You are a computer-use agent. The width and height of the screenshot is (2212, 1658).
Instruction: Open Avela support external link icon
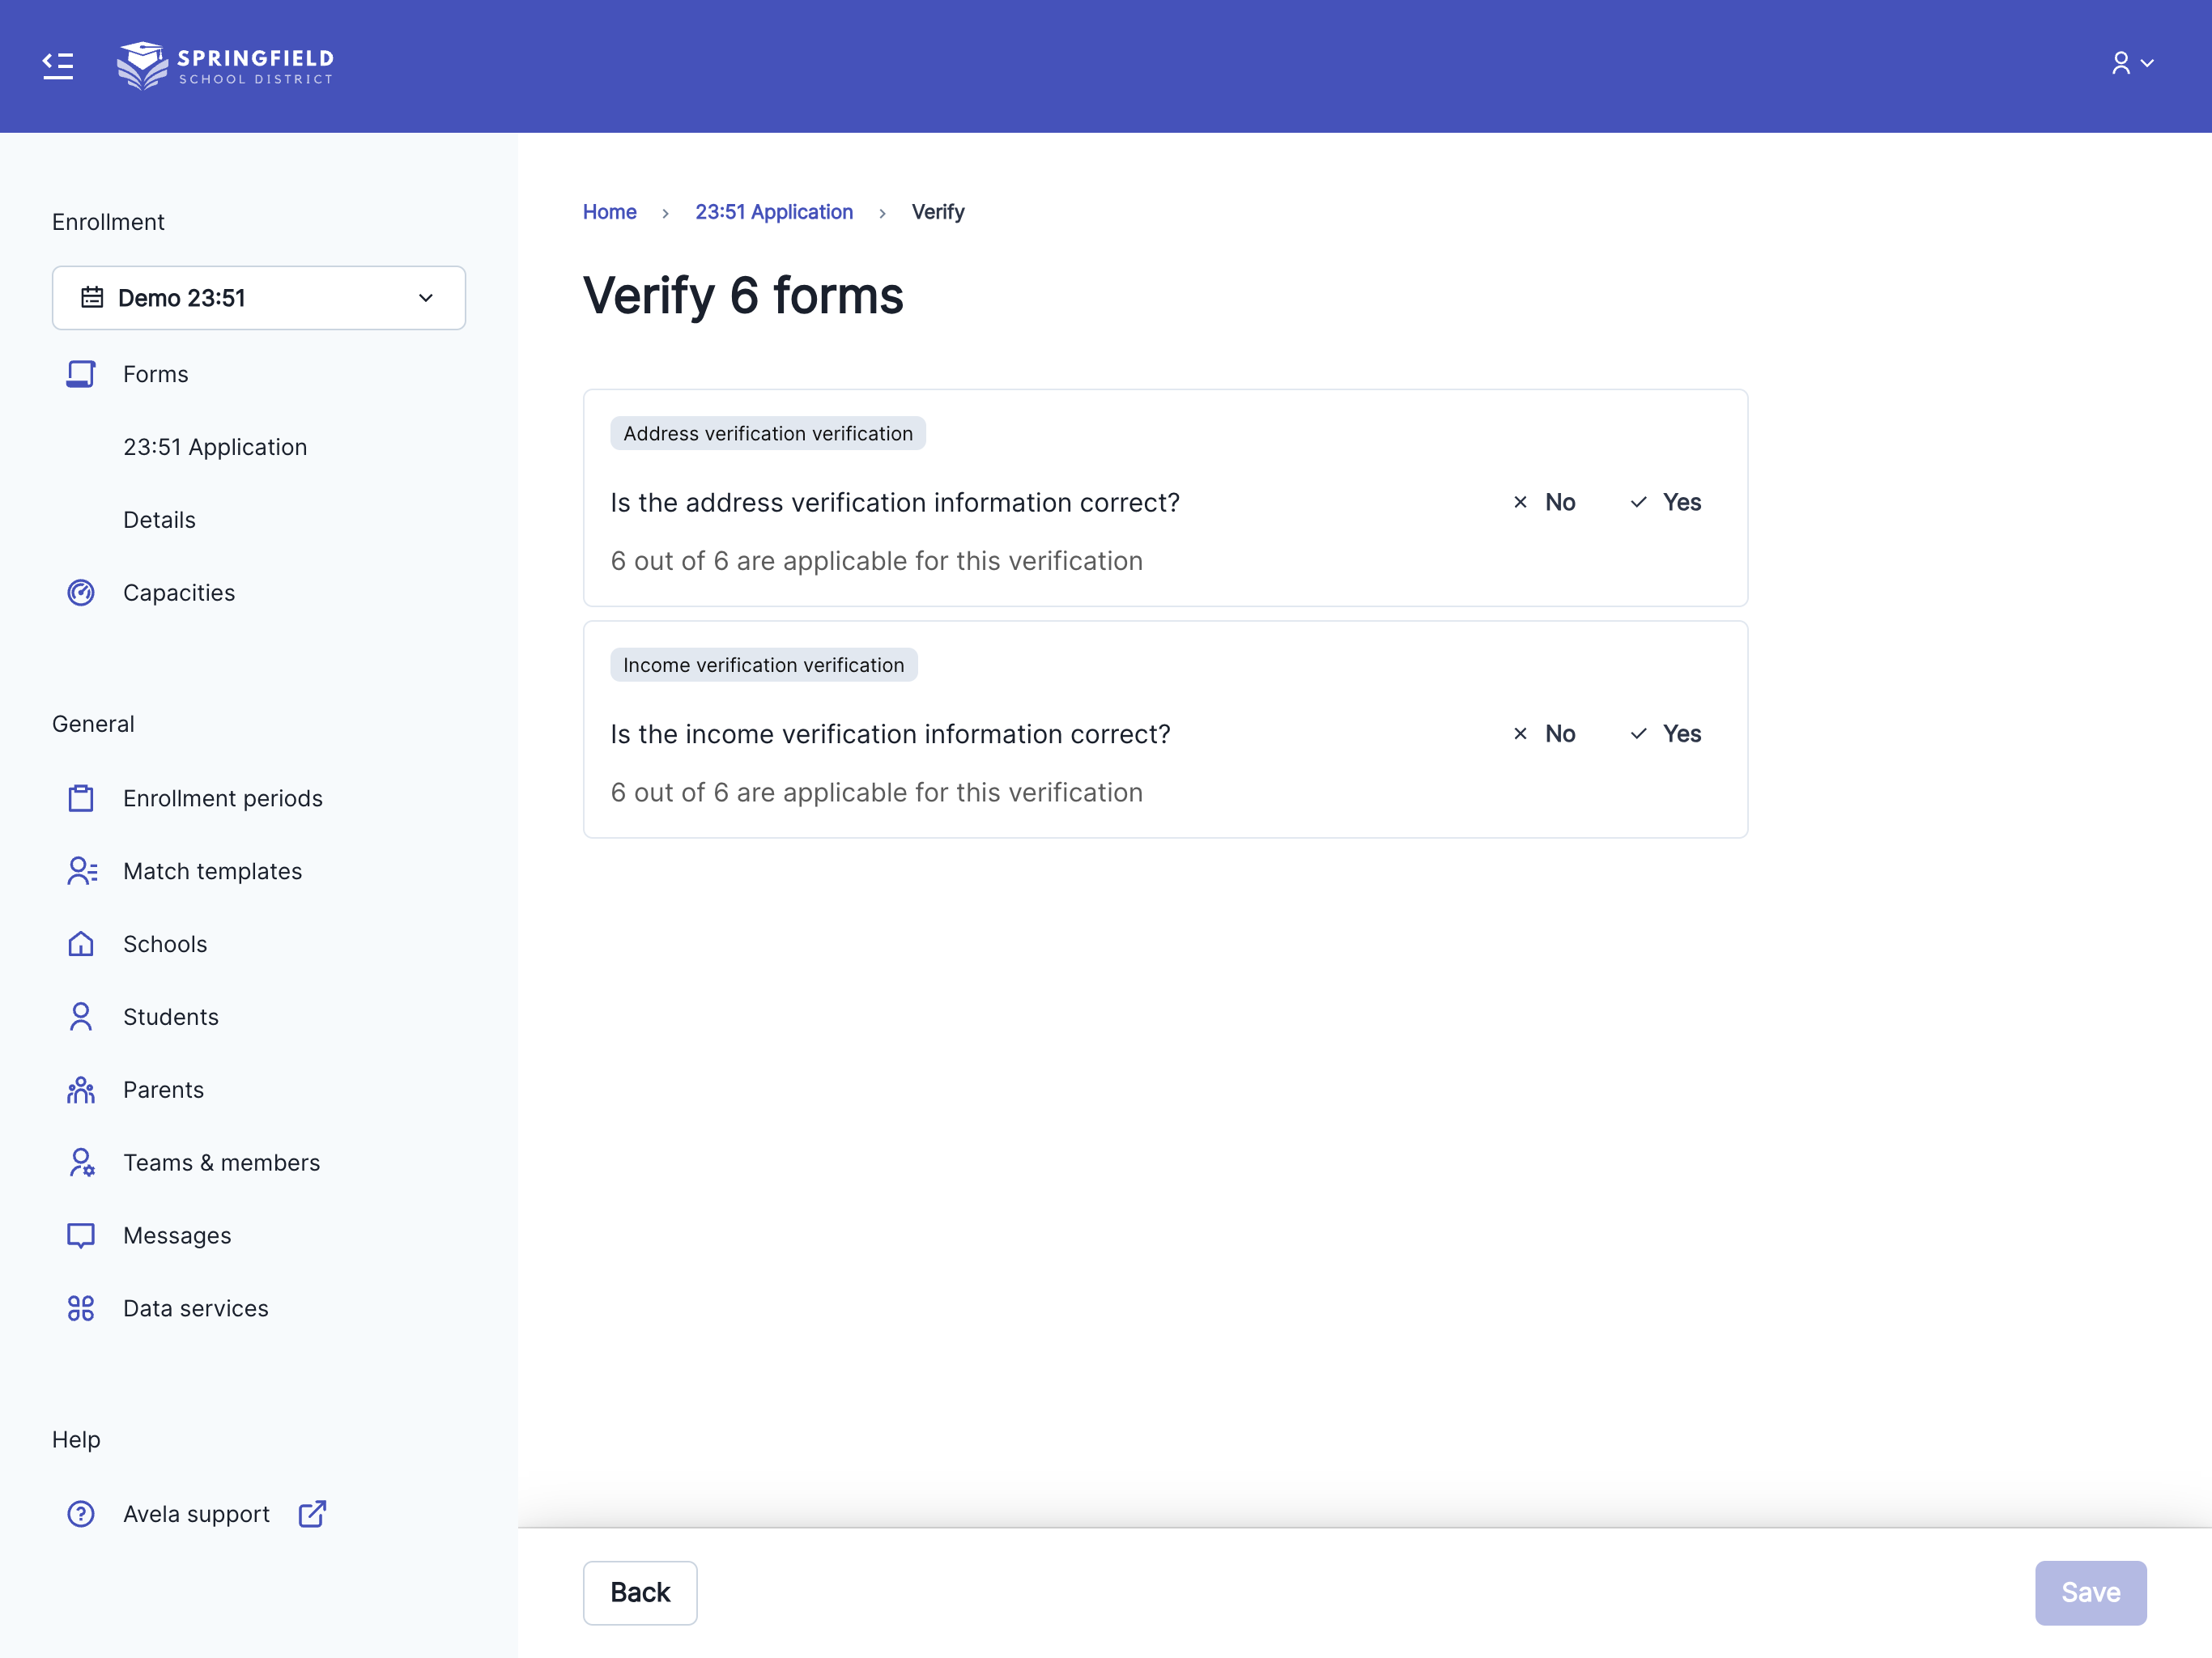[312, 1514]
